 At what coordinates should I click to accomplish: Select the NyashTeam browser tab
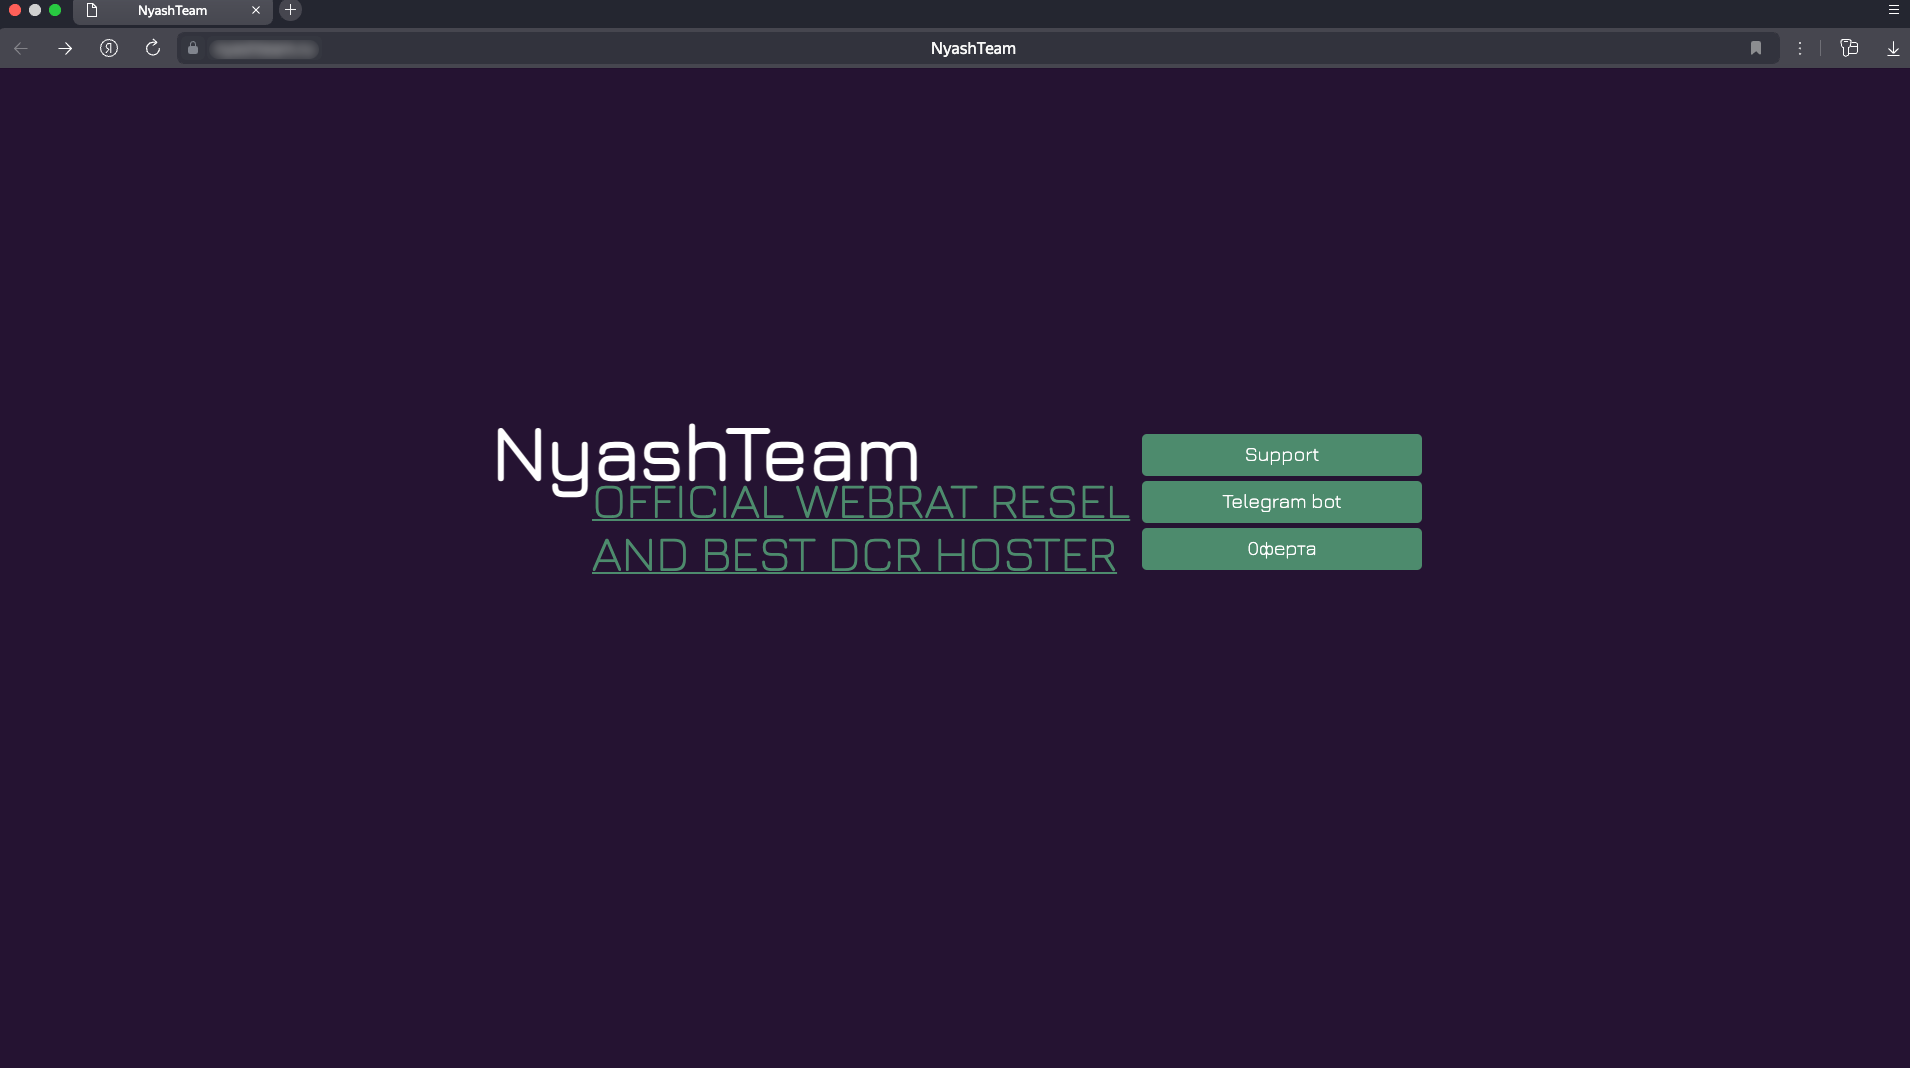[172, 11]
